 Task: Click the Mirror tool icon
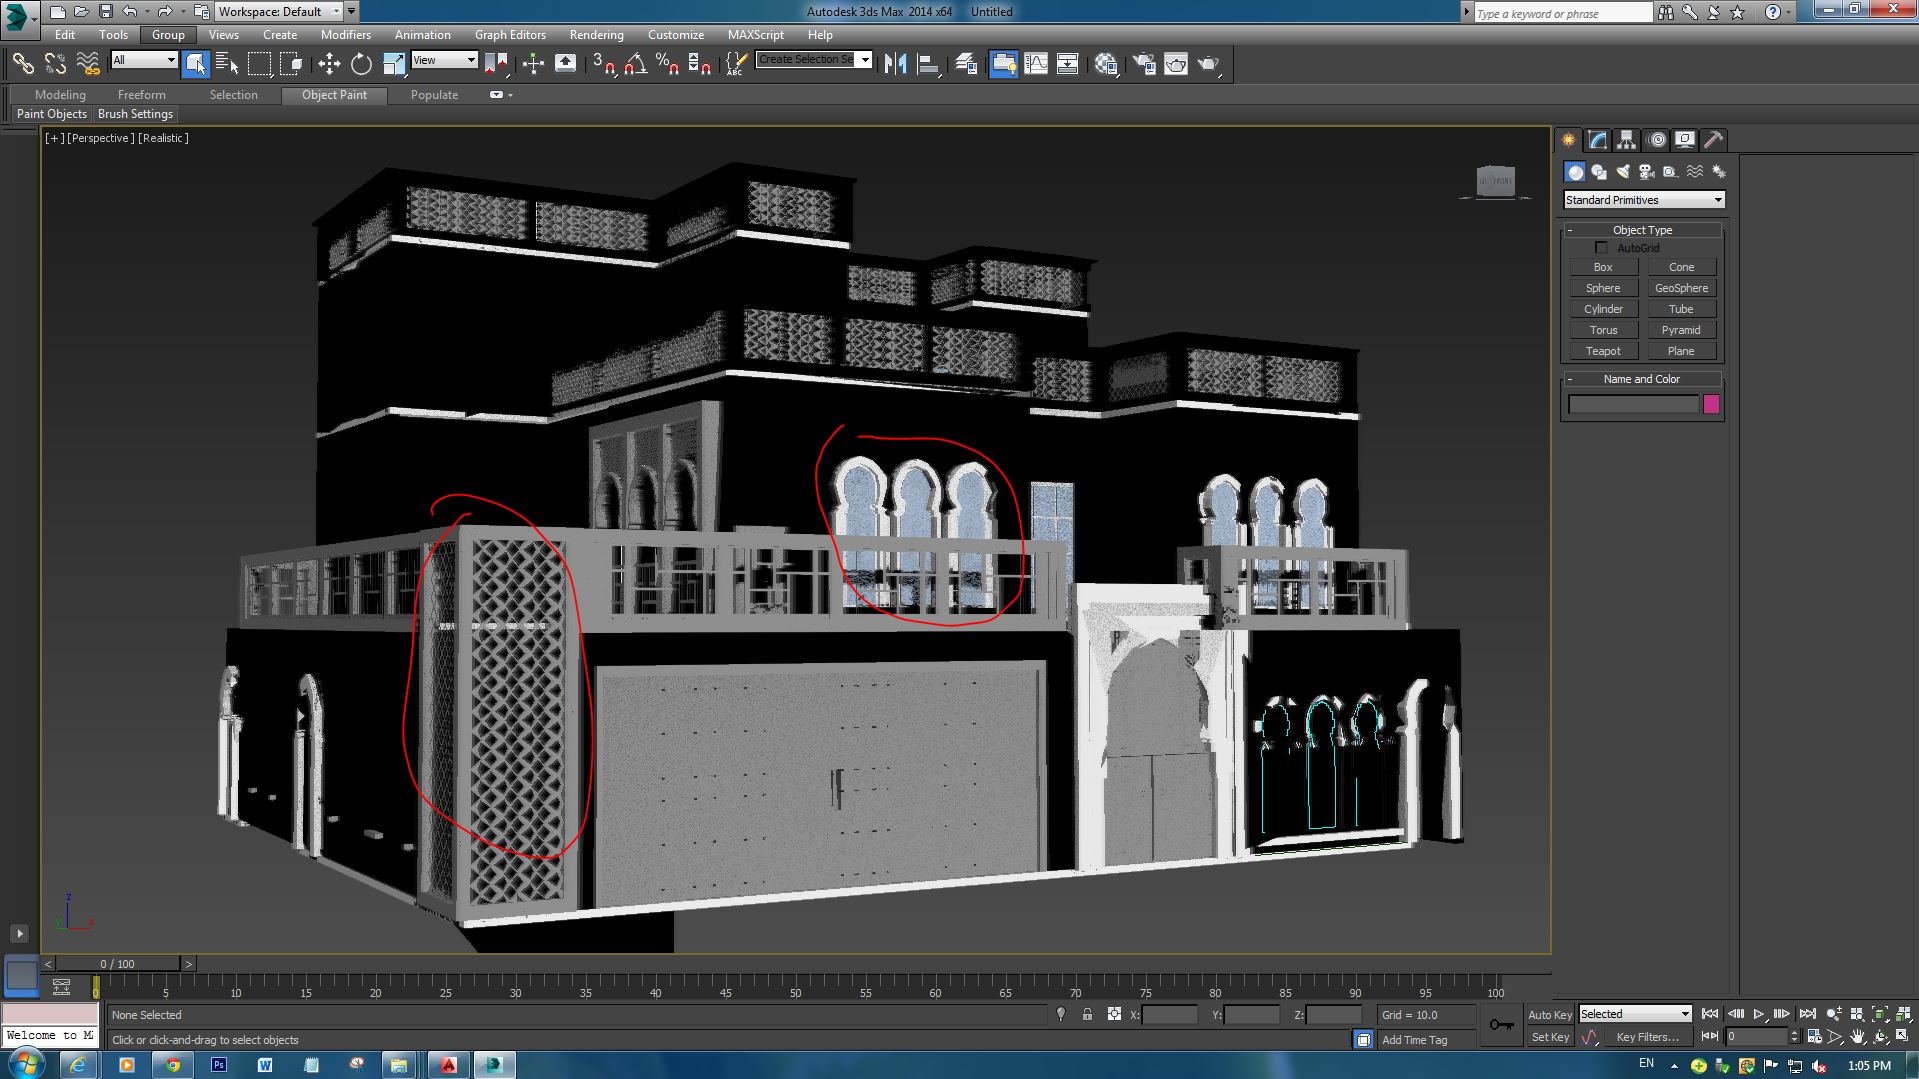coord(895,65)
